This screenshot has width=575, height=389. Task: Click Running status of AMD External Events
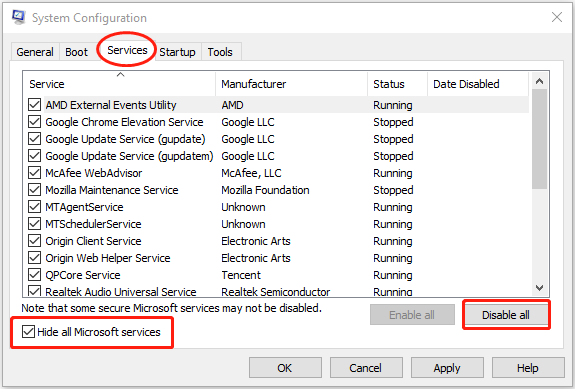pyautogui.click(x=393, y=105)
